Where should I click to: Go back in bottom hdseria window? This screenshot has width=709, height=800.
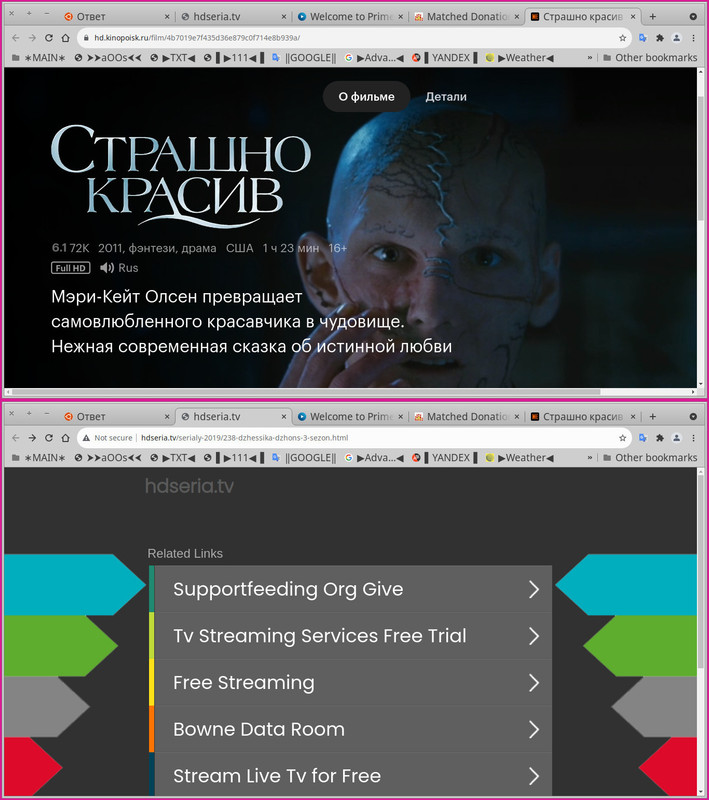click(16, 438)
